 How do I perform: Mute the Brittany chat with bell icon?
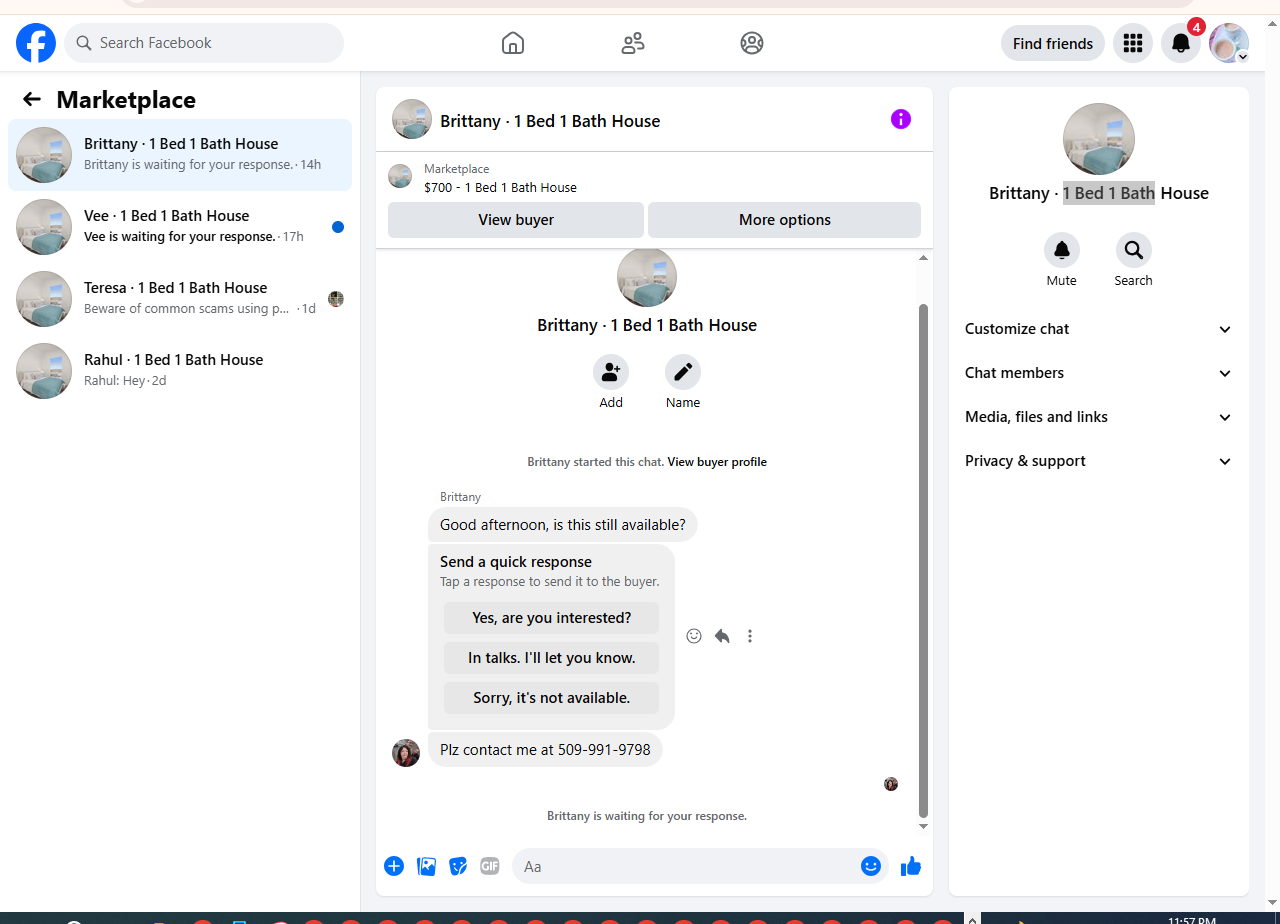coord(1062,250)
